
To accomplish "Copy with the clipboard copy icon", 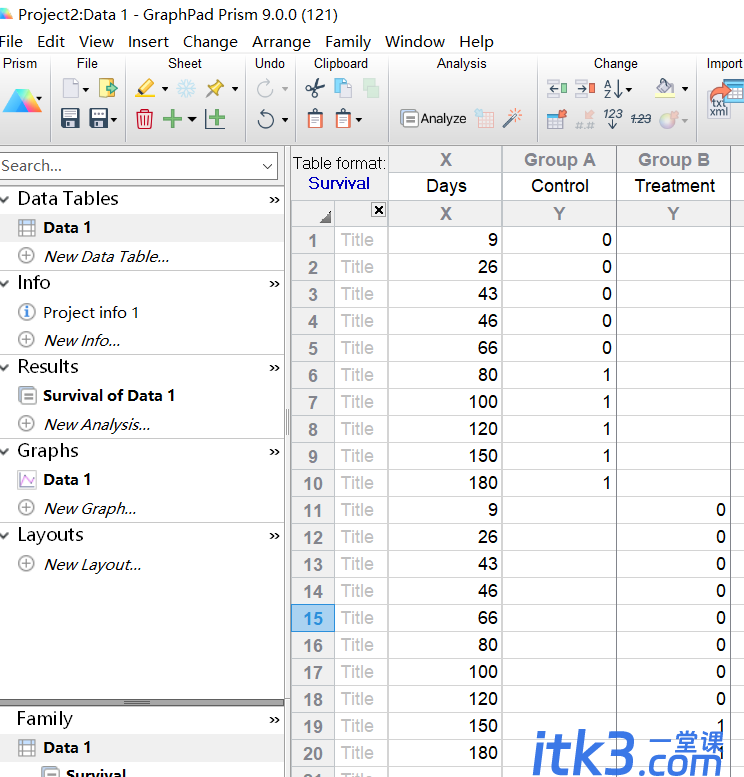I will 343,89.
